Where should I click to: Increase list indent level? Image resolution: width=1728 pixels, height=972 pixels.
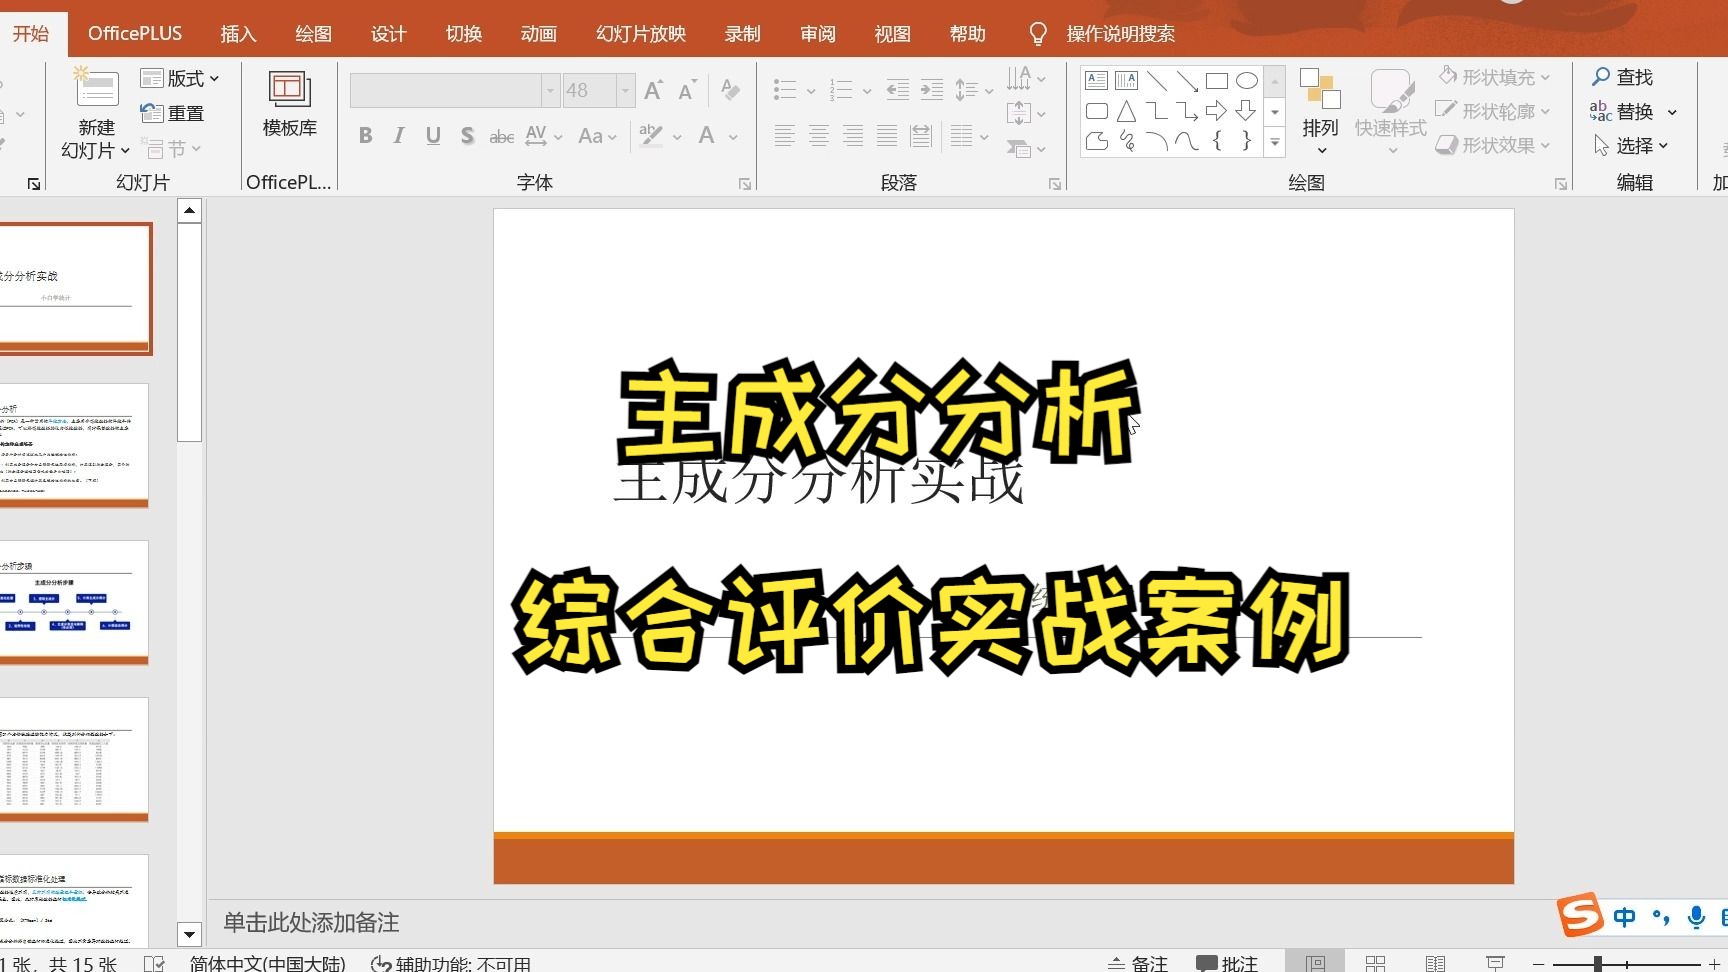click(x=932, y=90)
